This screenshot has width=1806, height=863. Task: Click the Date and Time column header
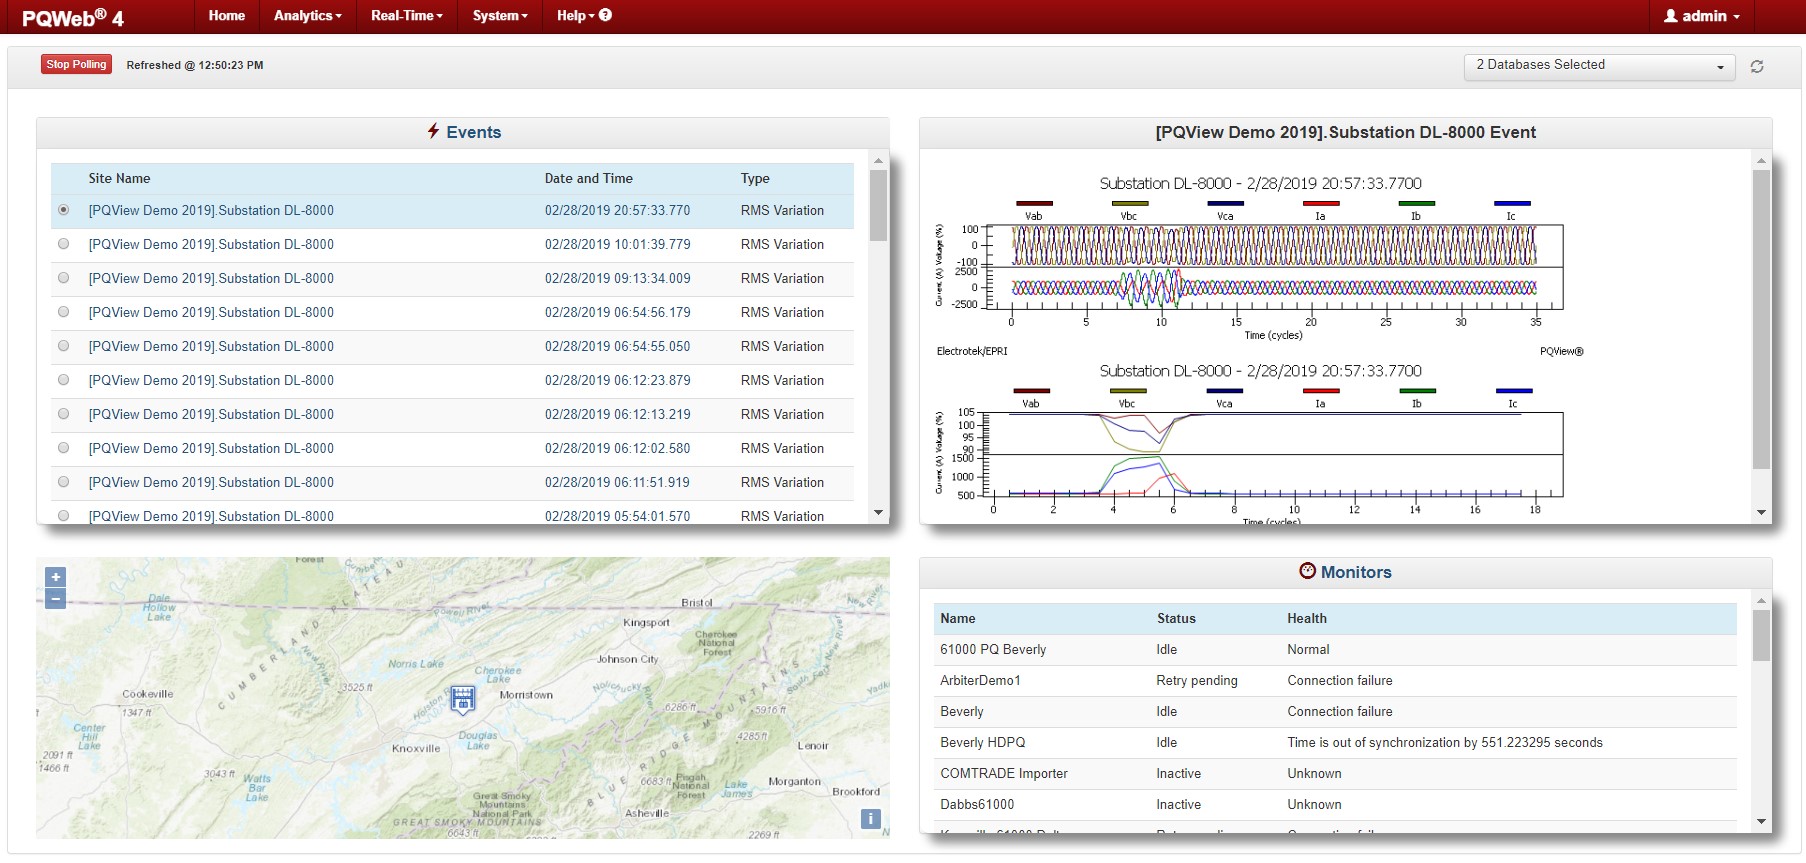coord(588,178)
